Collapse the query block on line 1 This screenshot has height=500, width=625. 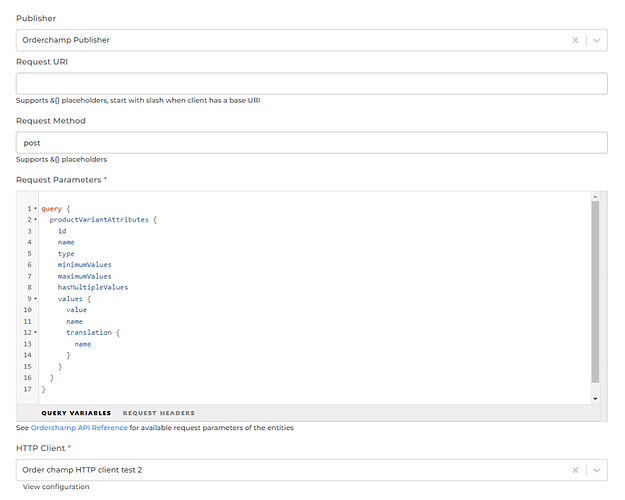(x=35, y=209)
